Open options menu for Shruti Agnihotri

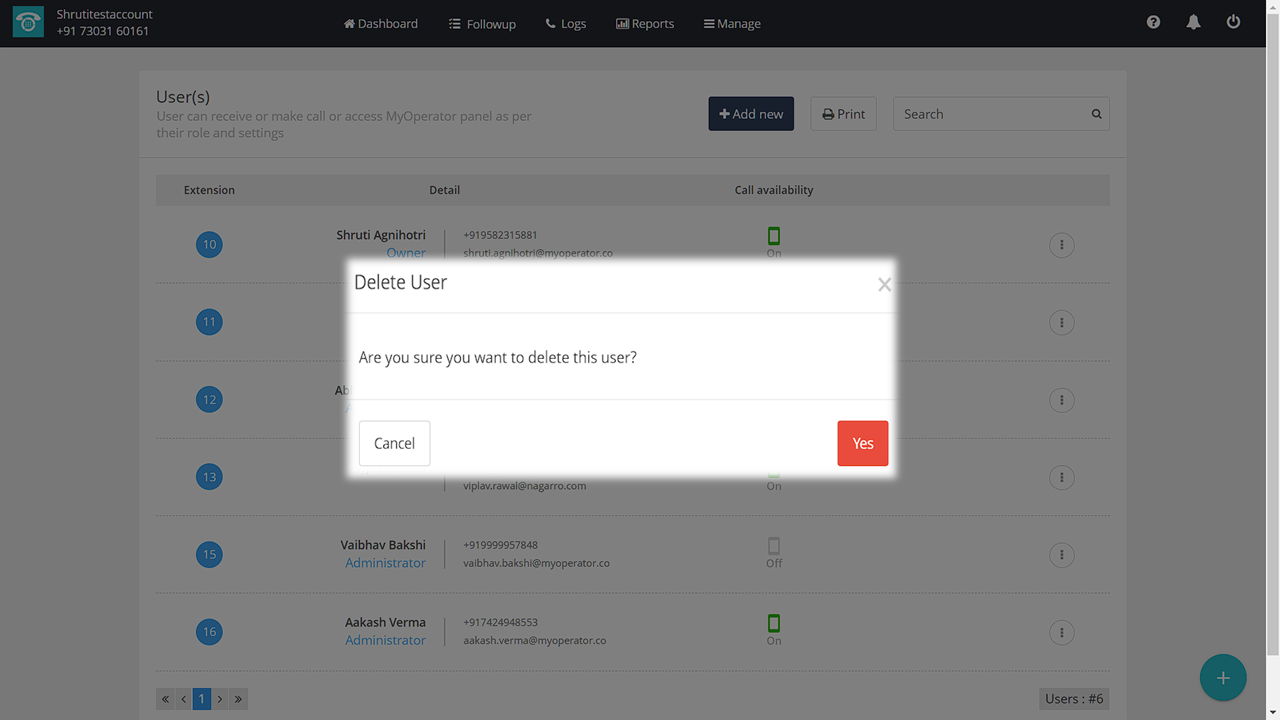[1061, 245]
